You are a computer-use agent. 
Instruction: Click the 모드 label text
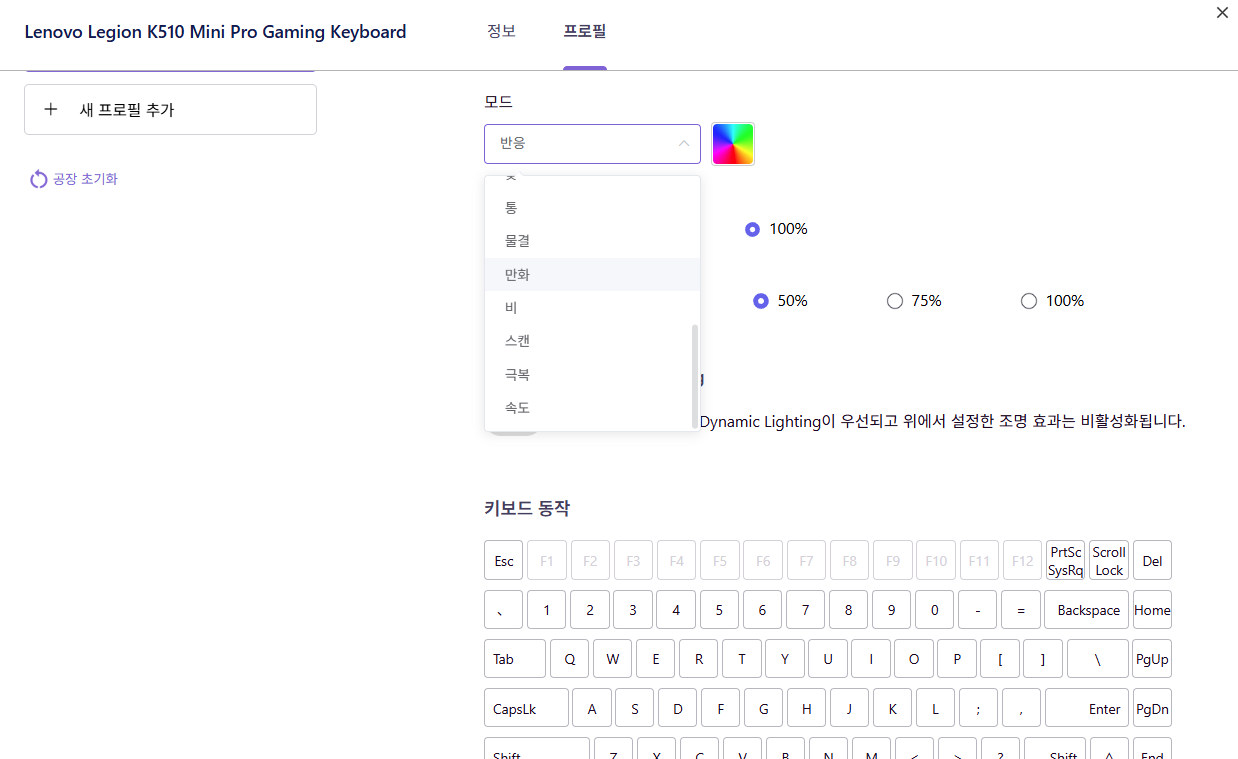(x=498, y=102)
